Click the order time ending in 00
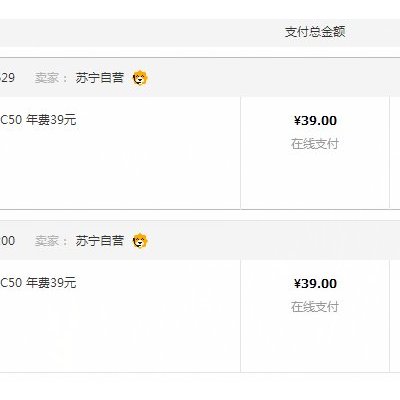The height and width of the screenshot is (400, 400). tap(7, 241)
